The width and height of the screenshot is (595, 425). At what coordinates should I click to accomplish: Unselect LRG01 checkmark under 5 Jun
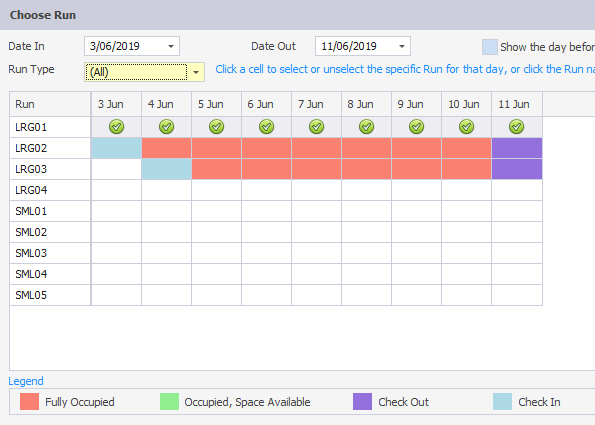point(217,127)
